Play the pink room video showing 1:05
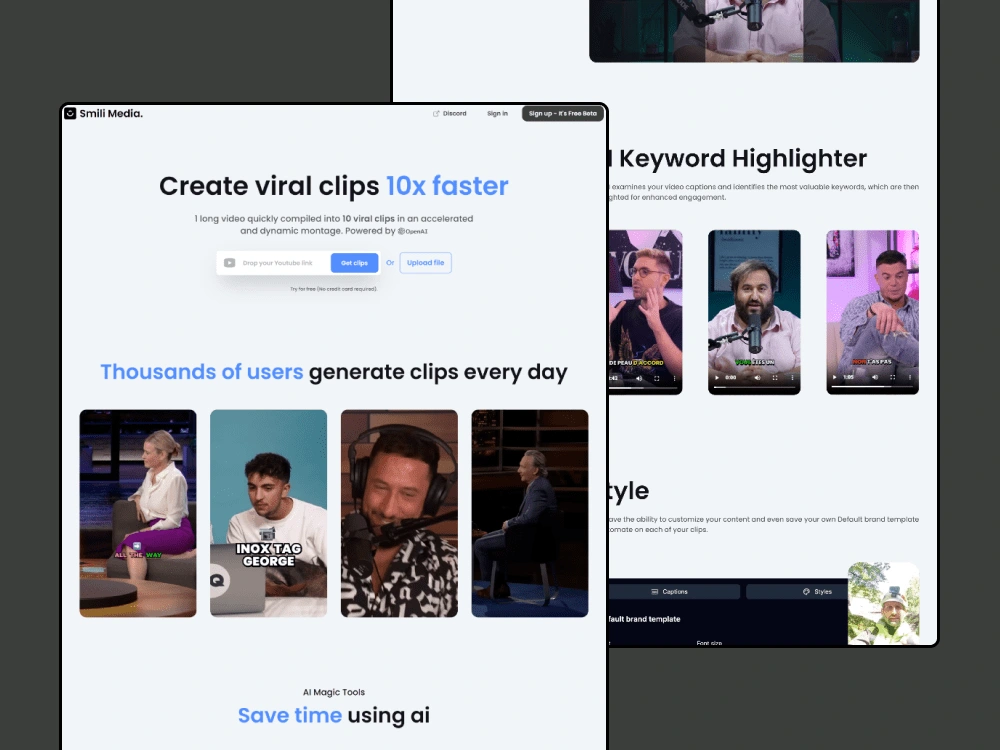1000x750 pixels. coord(835,377)
